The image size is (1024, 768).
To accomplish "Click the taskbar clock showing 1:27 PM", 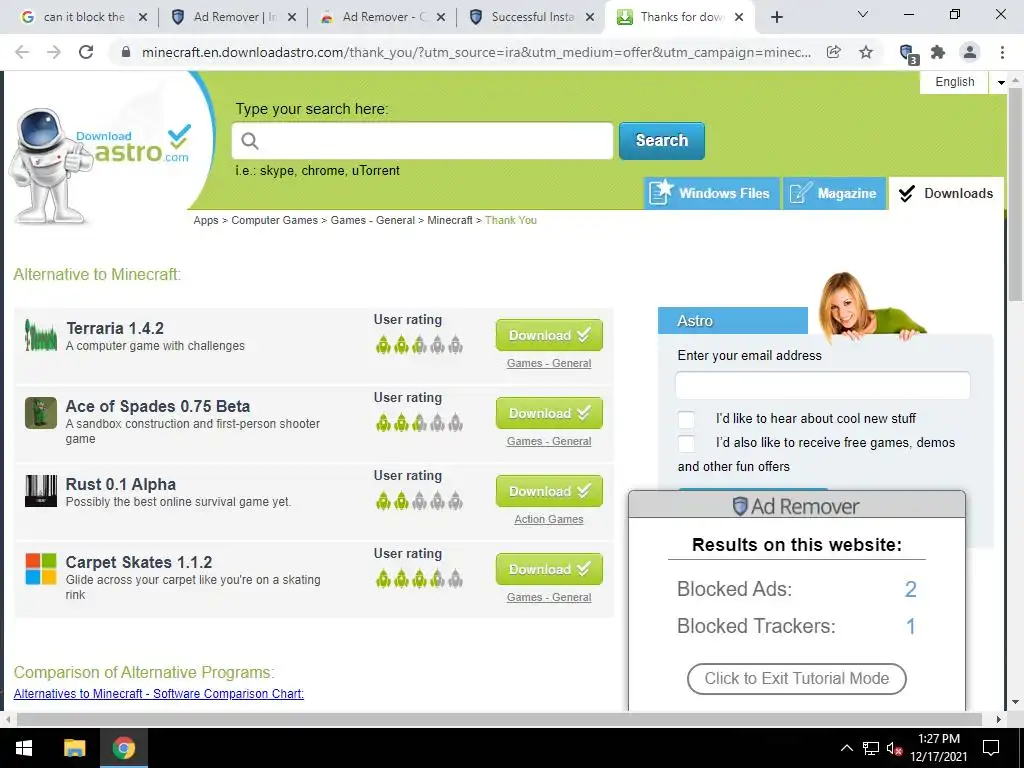I will [938, 748].
